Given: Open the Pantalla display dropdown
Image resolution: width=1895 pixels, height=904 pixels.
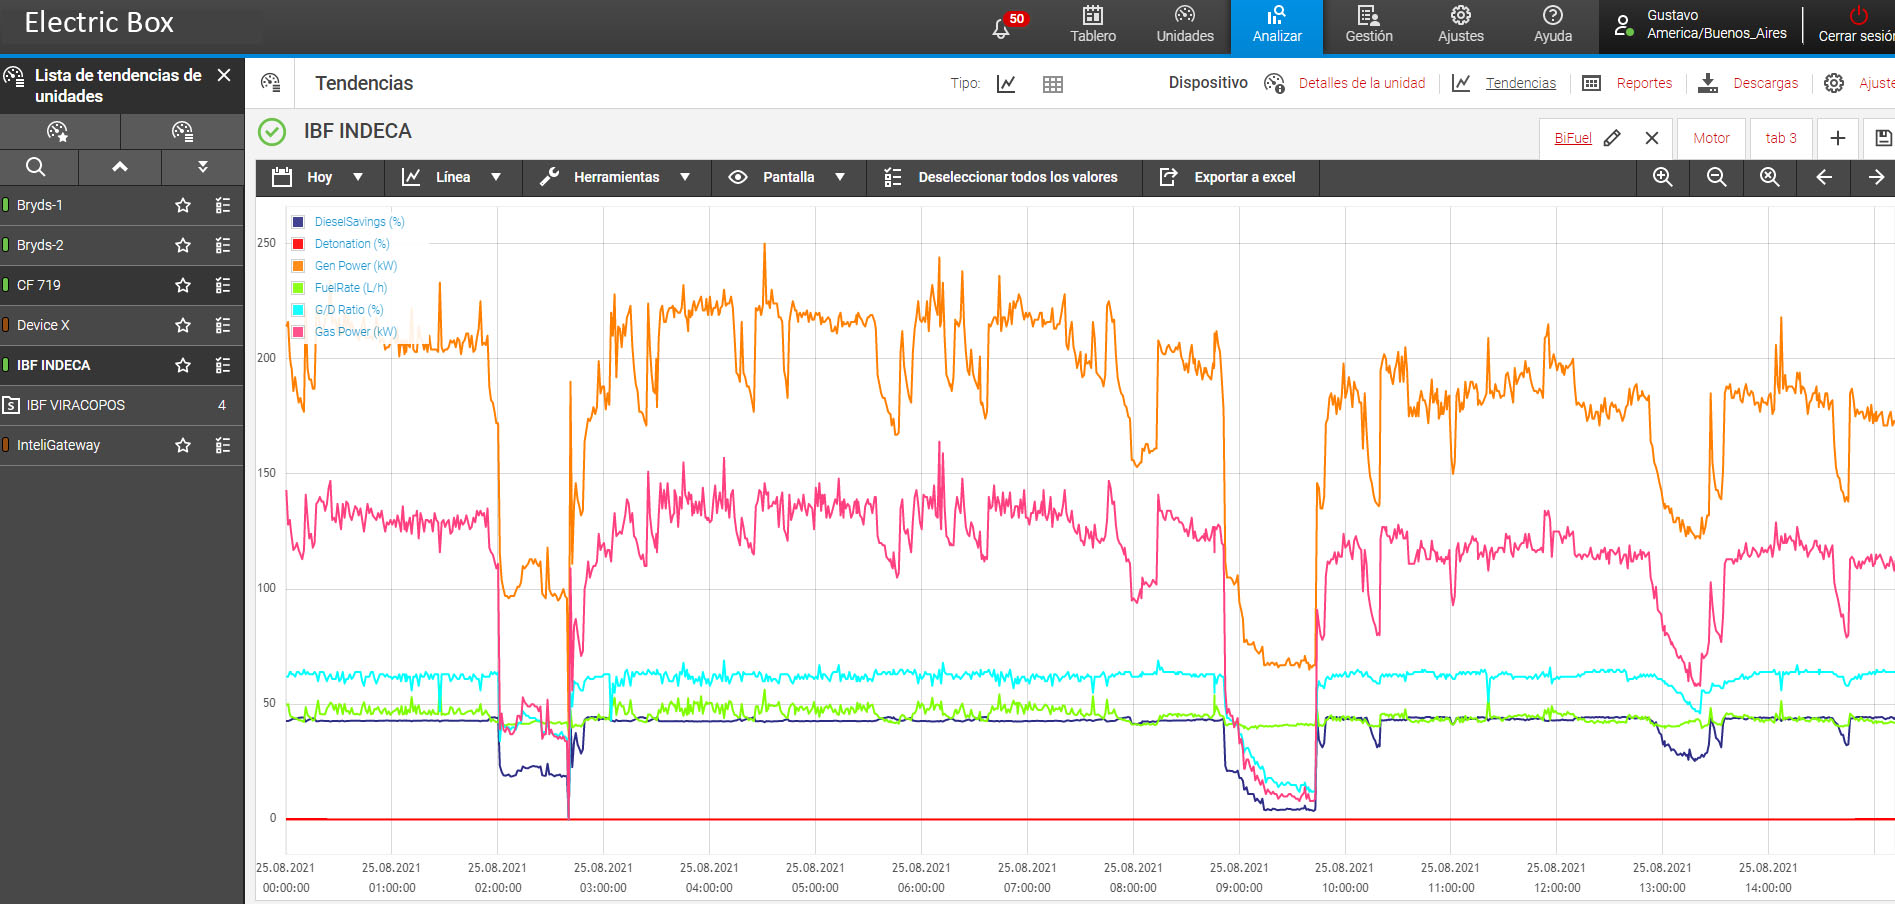Looking at the screenshot, I should [788, 177].
